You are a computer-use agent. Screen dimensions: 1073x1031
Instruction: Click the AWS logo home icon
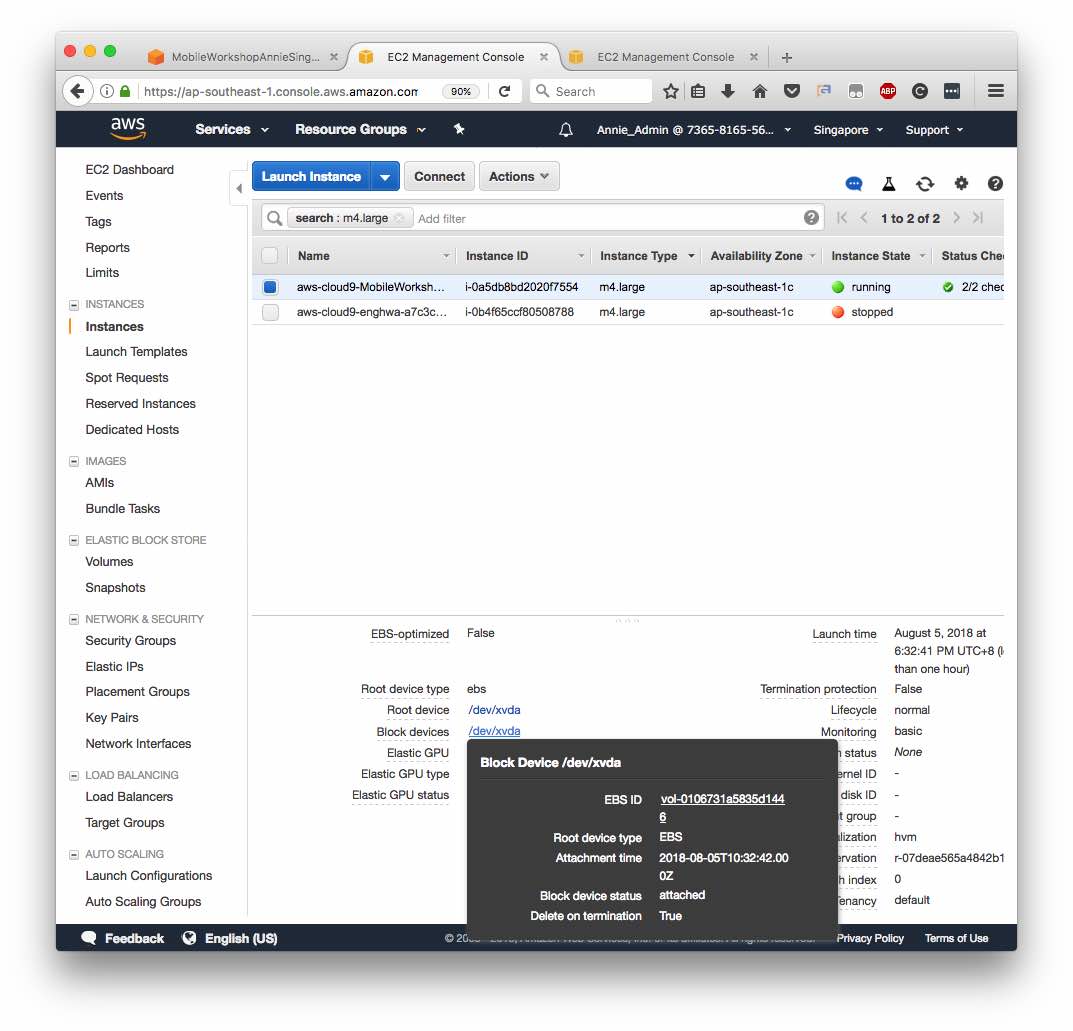(128, 128)
